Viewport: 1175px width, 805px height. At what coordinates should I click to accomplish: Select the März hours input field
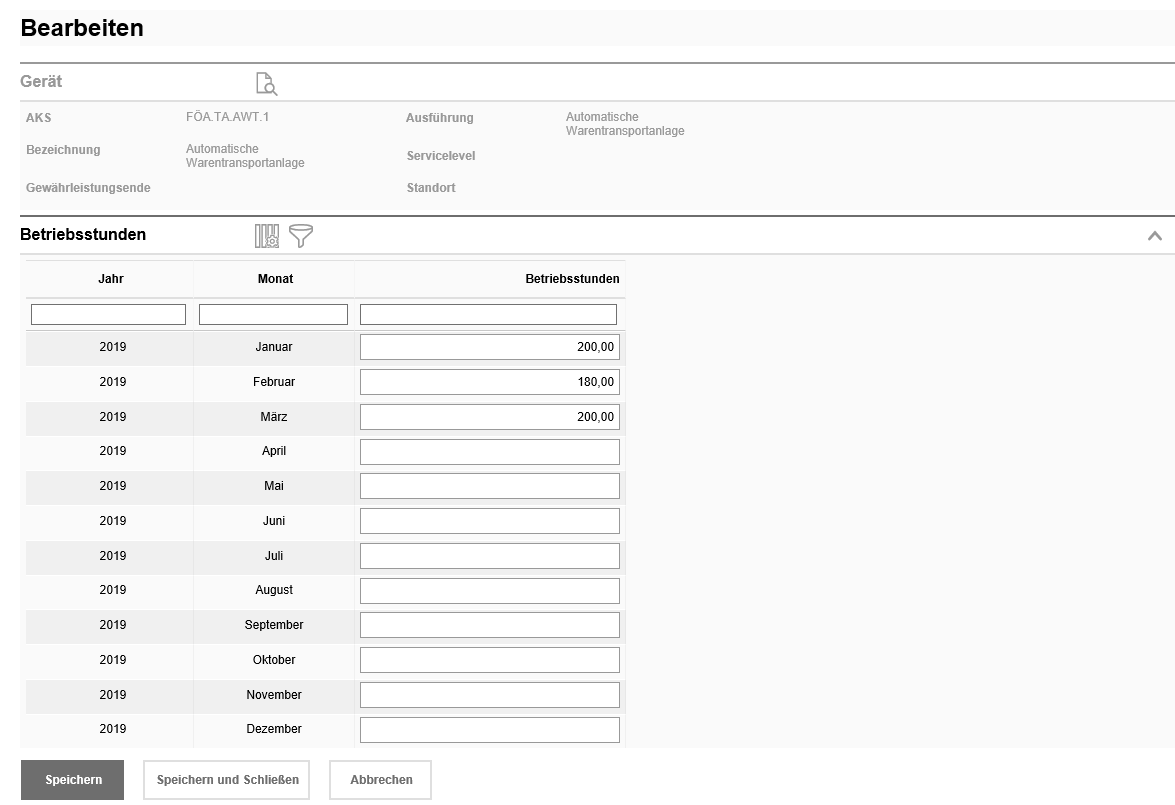coord(489,417)
